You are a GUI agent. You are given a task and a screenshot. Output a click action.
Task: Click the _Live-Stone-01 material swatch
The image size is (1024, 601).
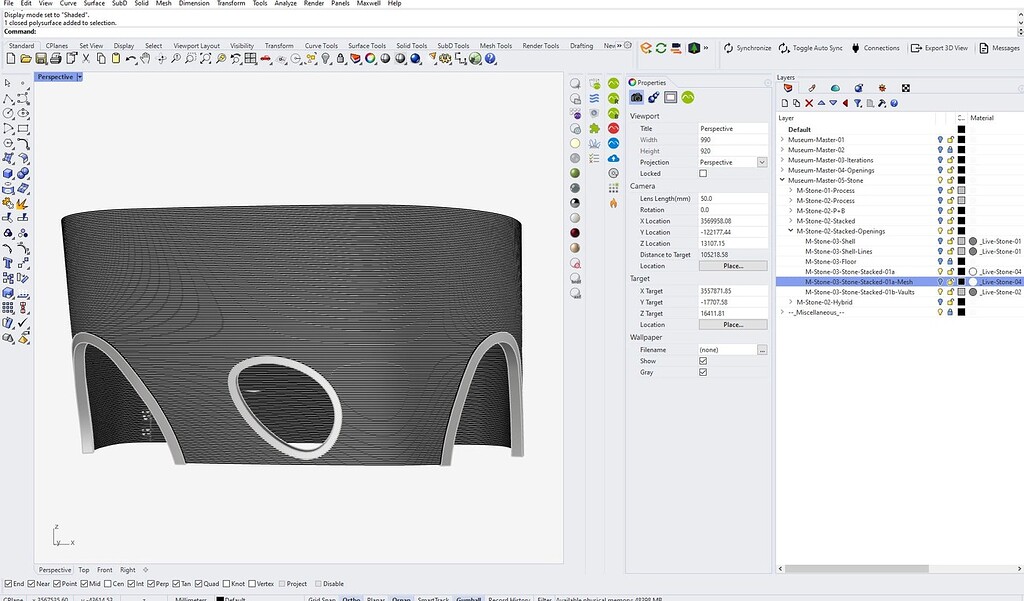[974, 241]
